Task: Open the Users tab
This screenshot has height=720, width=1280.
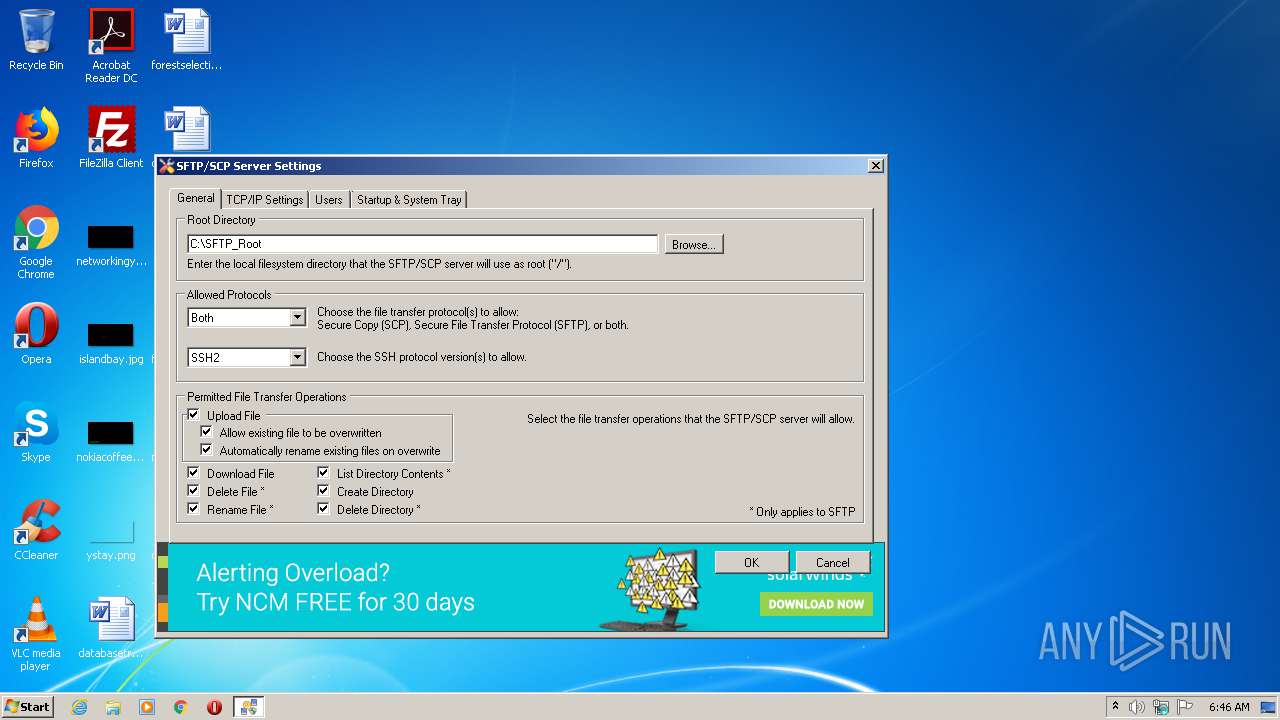Action: [329, 200]
